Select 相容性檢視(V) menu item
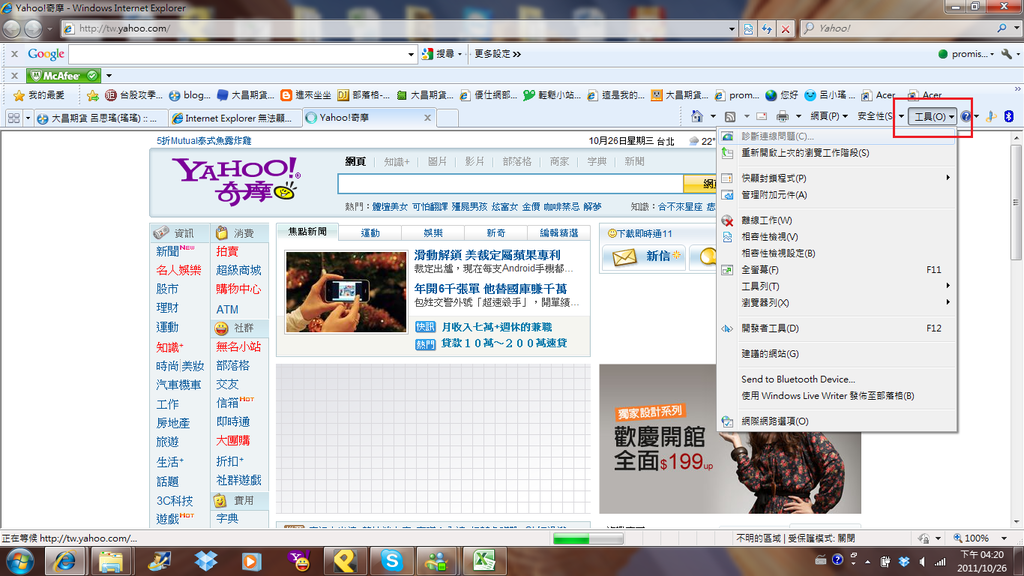This screenshot has width=1024, height=576. coord(837,236)
